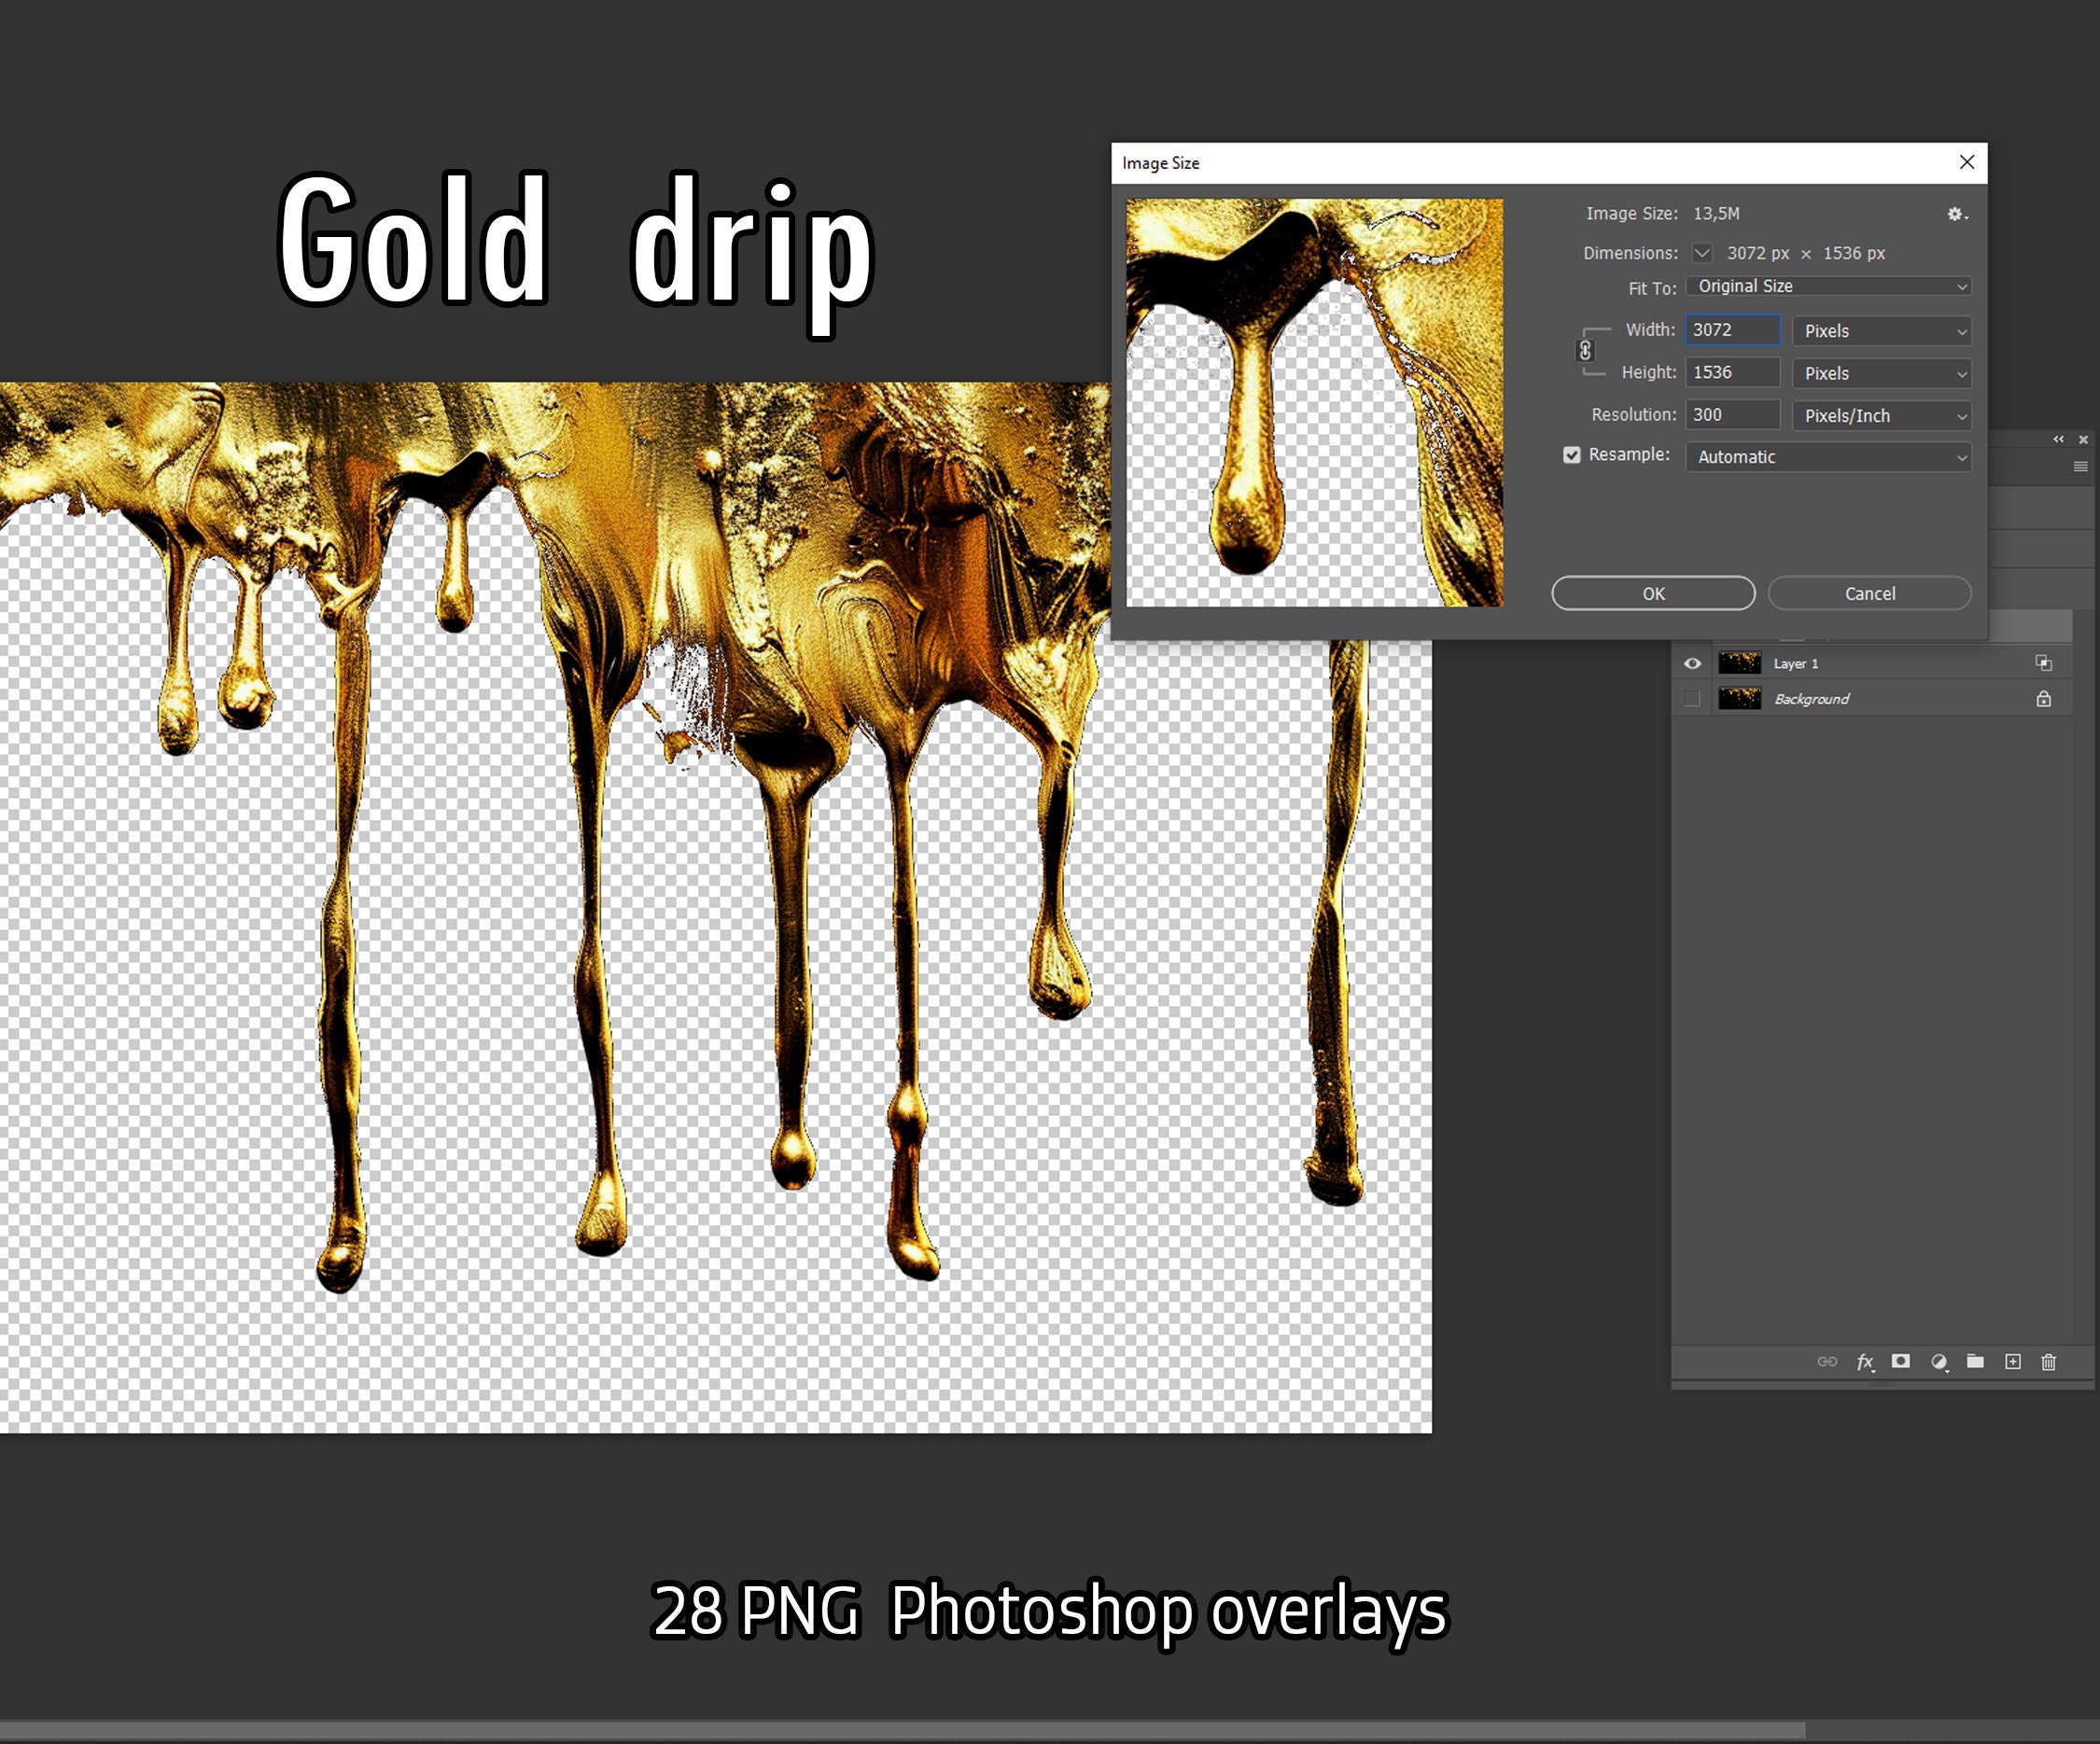Select the Link layers icon in Layers panel
2100x1744 pixels.
coord(1829,1362)
